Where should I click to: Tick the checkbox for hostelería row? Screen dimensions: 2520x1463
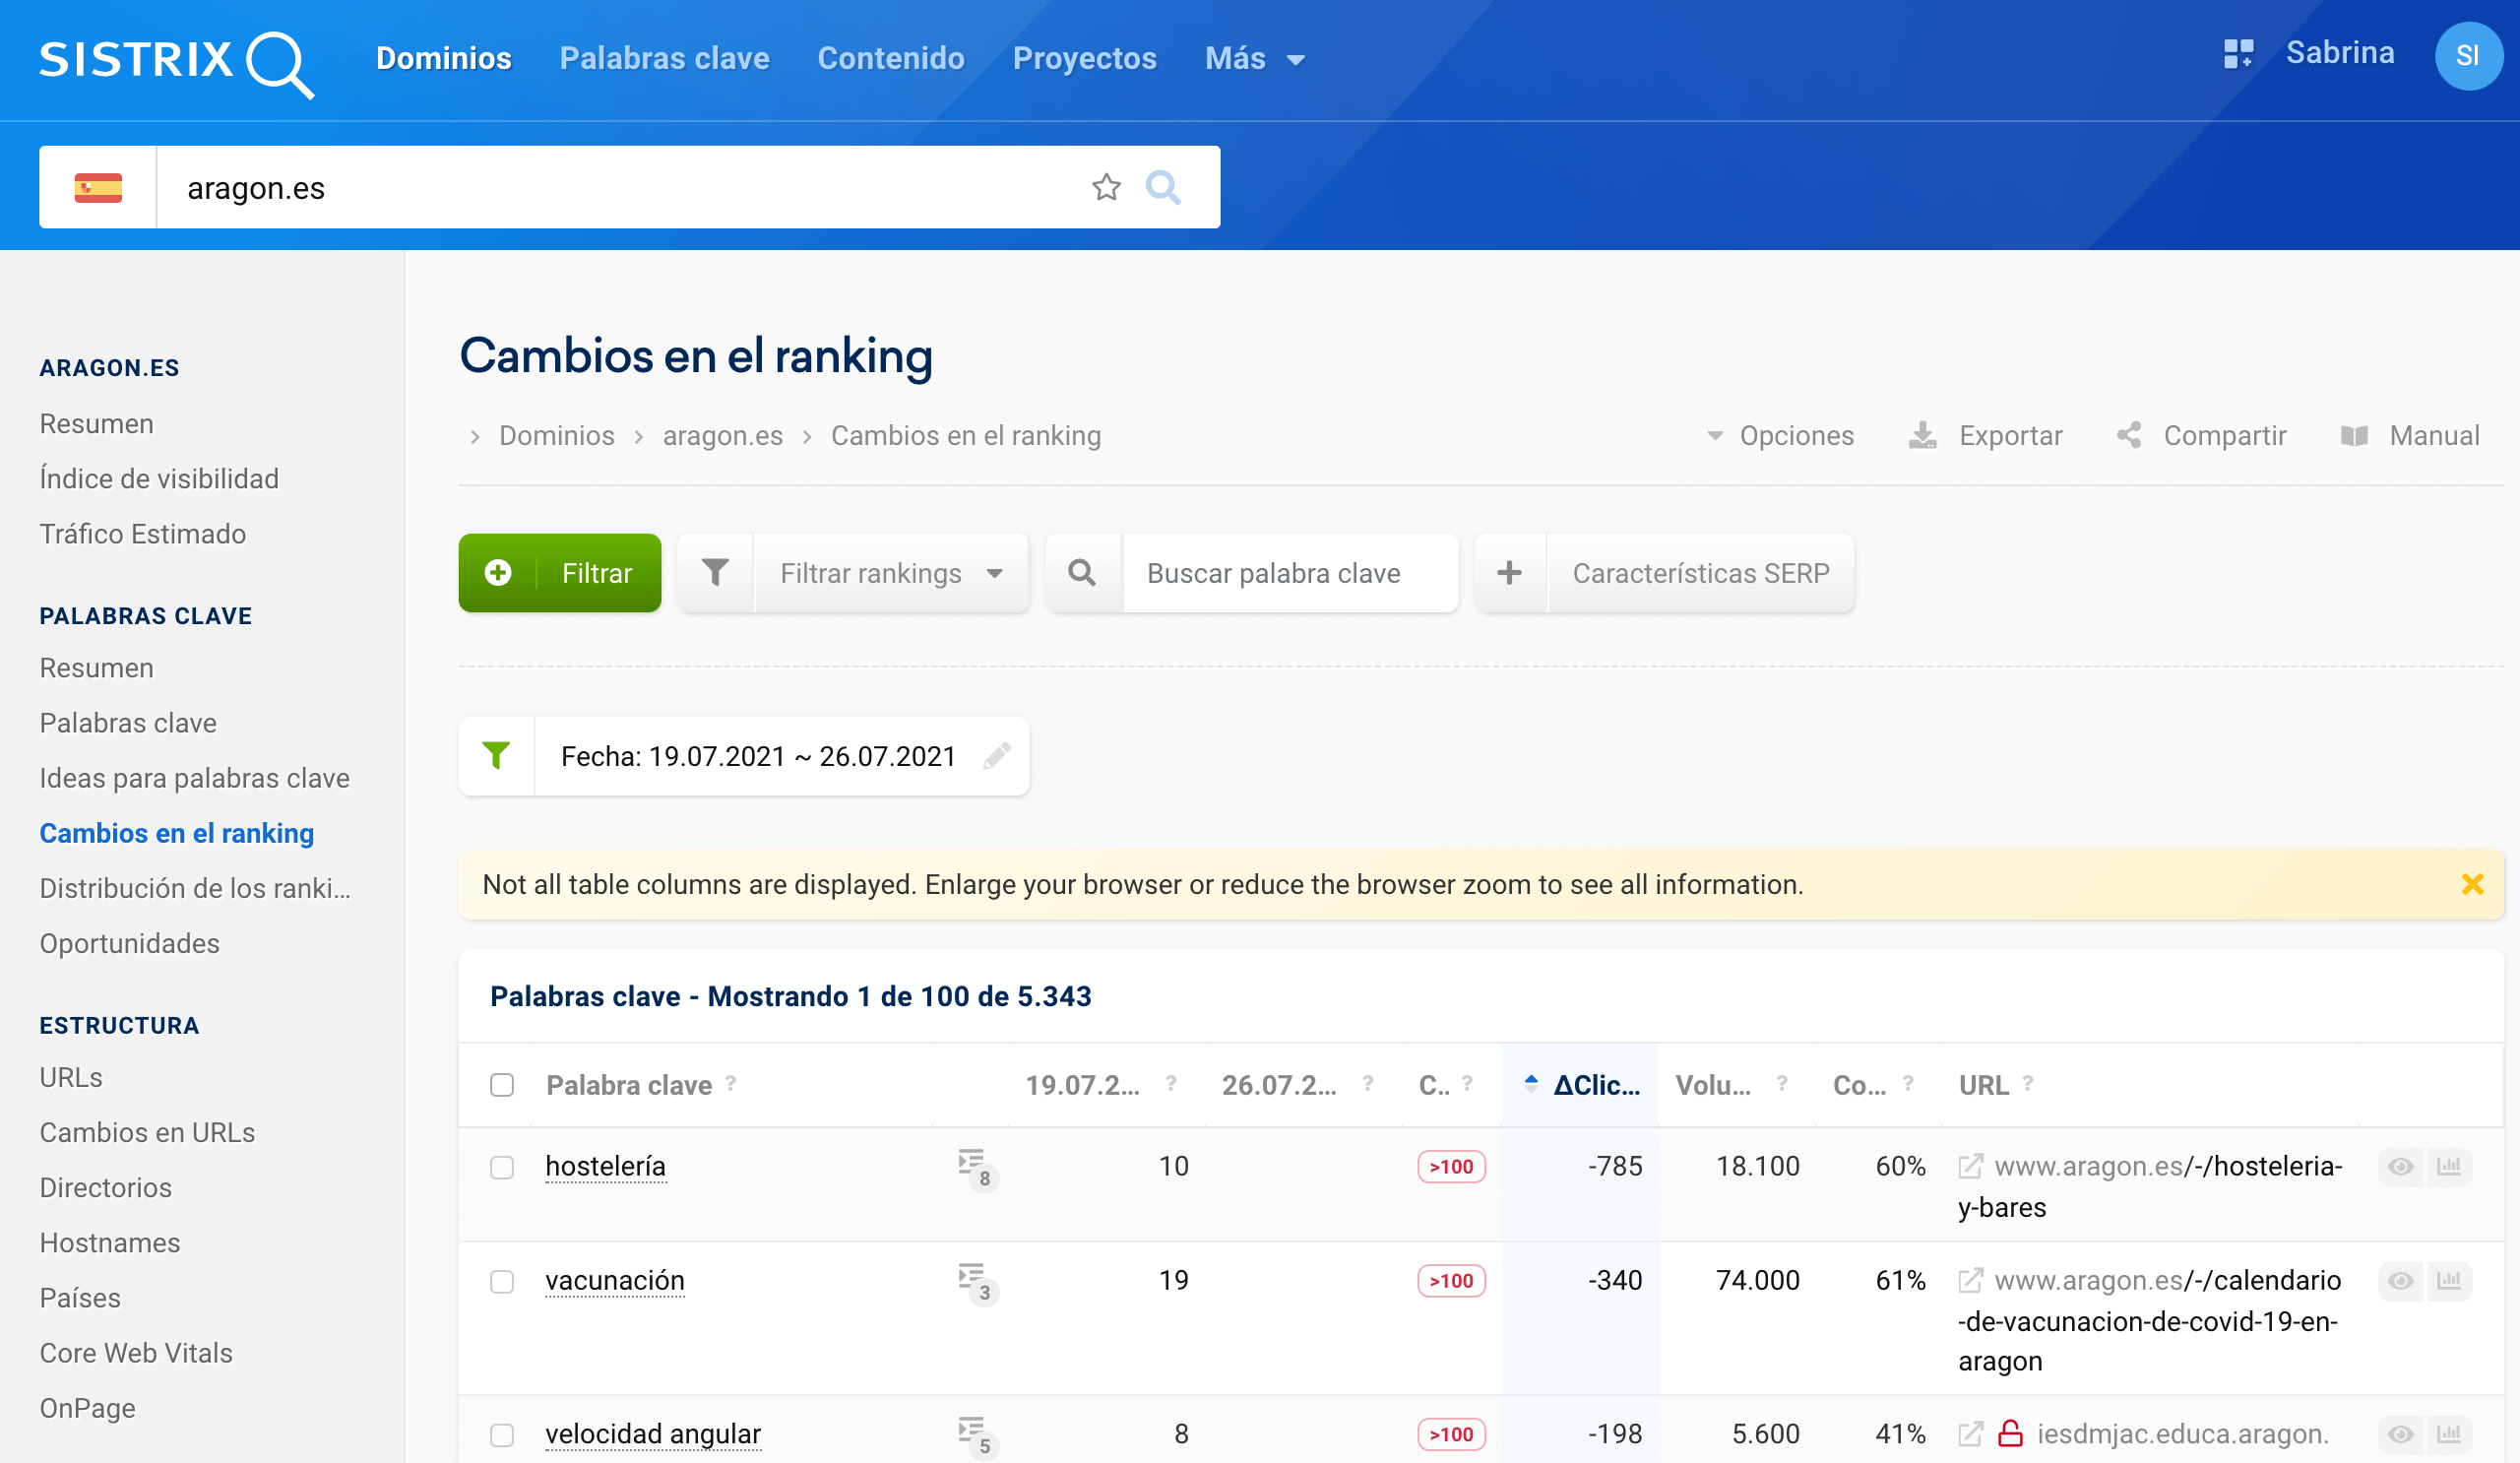point(502,1167)
